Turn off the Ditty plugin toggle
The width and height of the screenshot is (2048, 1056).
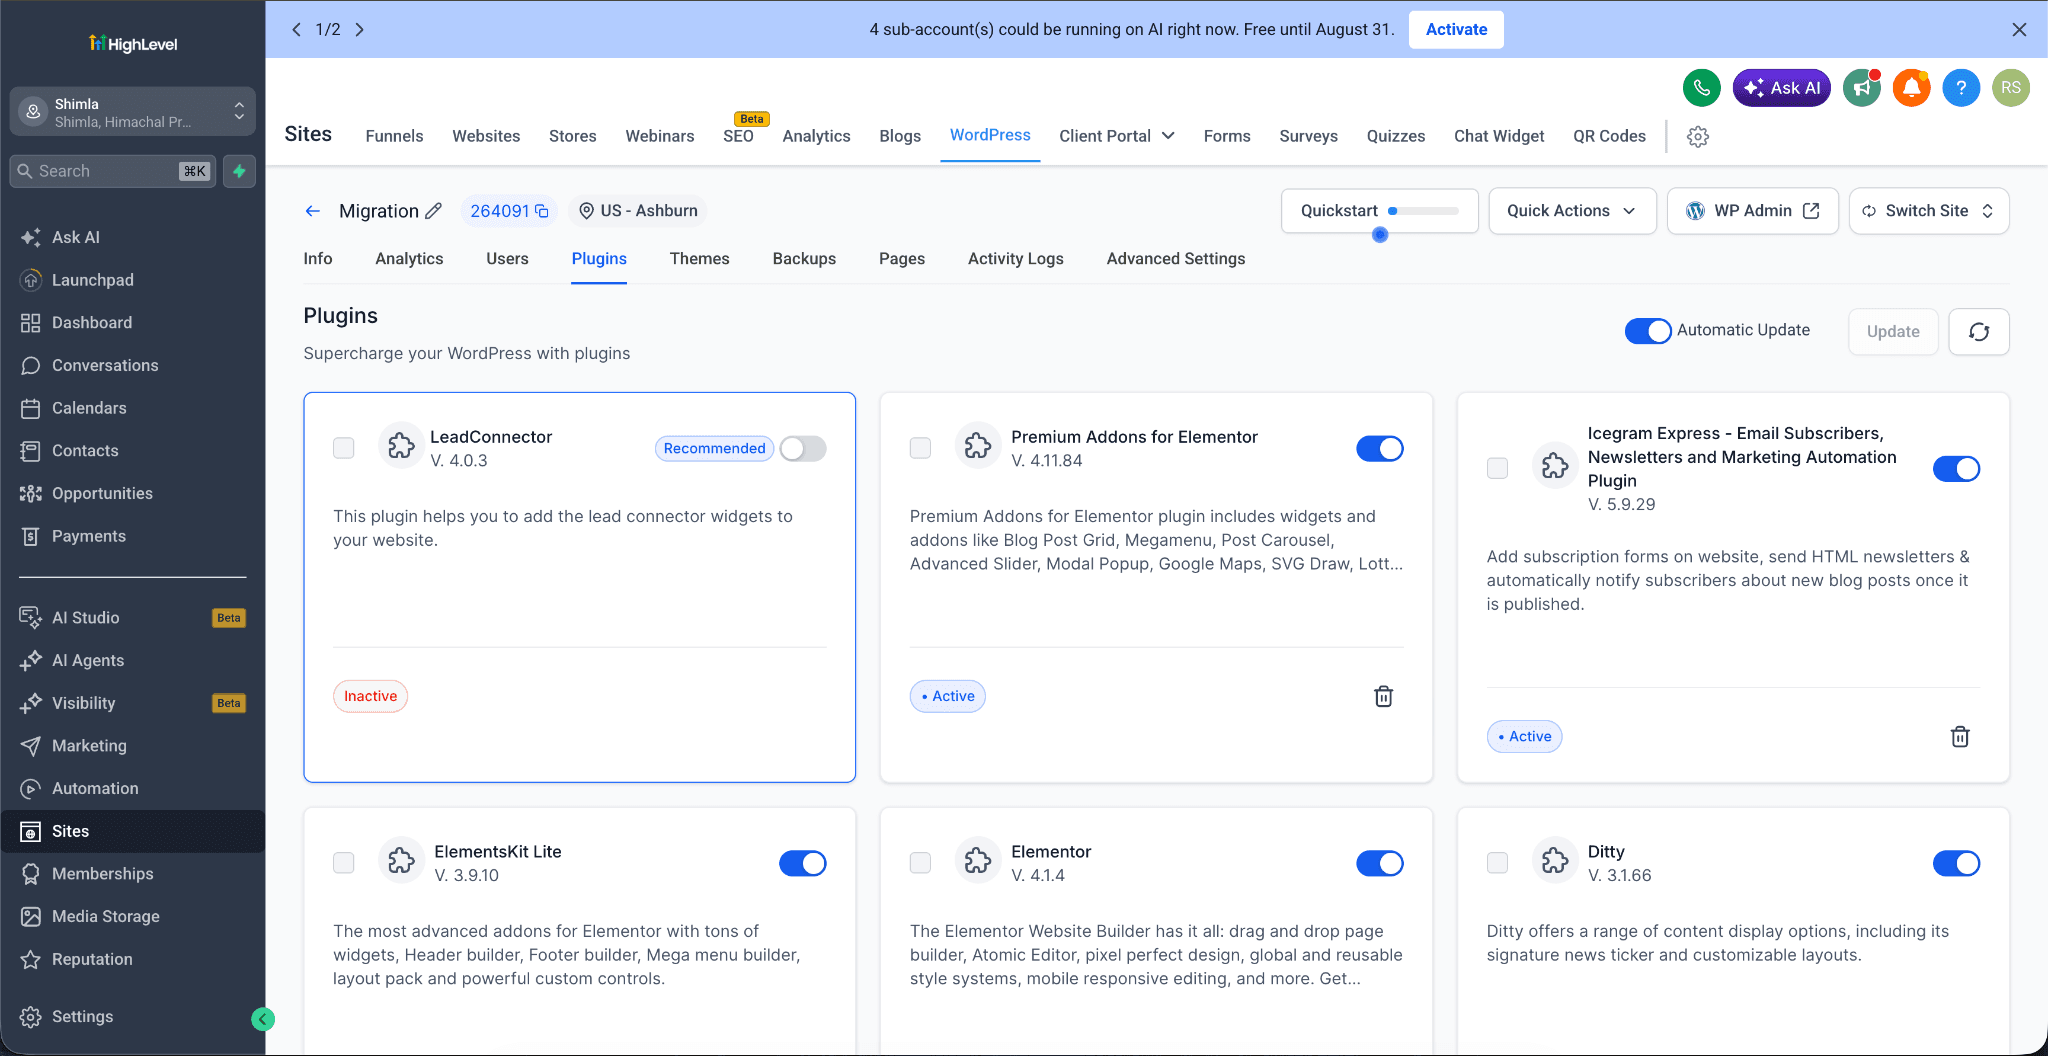1957,864
